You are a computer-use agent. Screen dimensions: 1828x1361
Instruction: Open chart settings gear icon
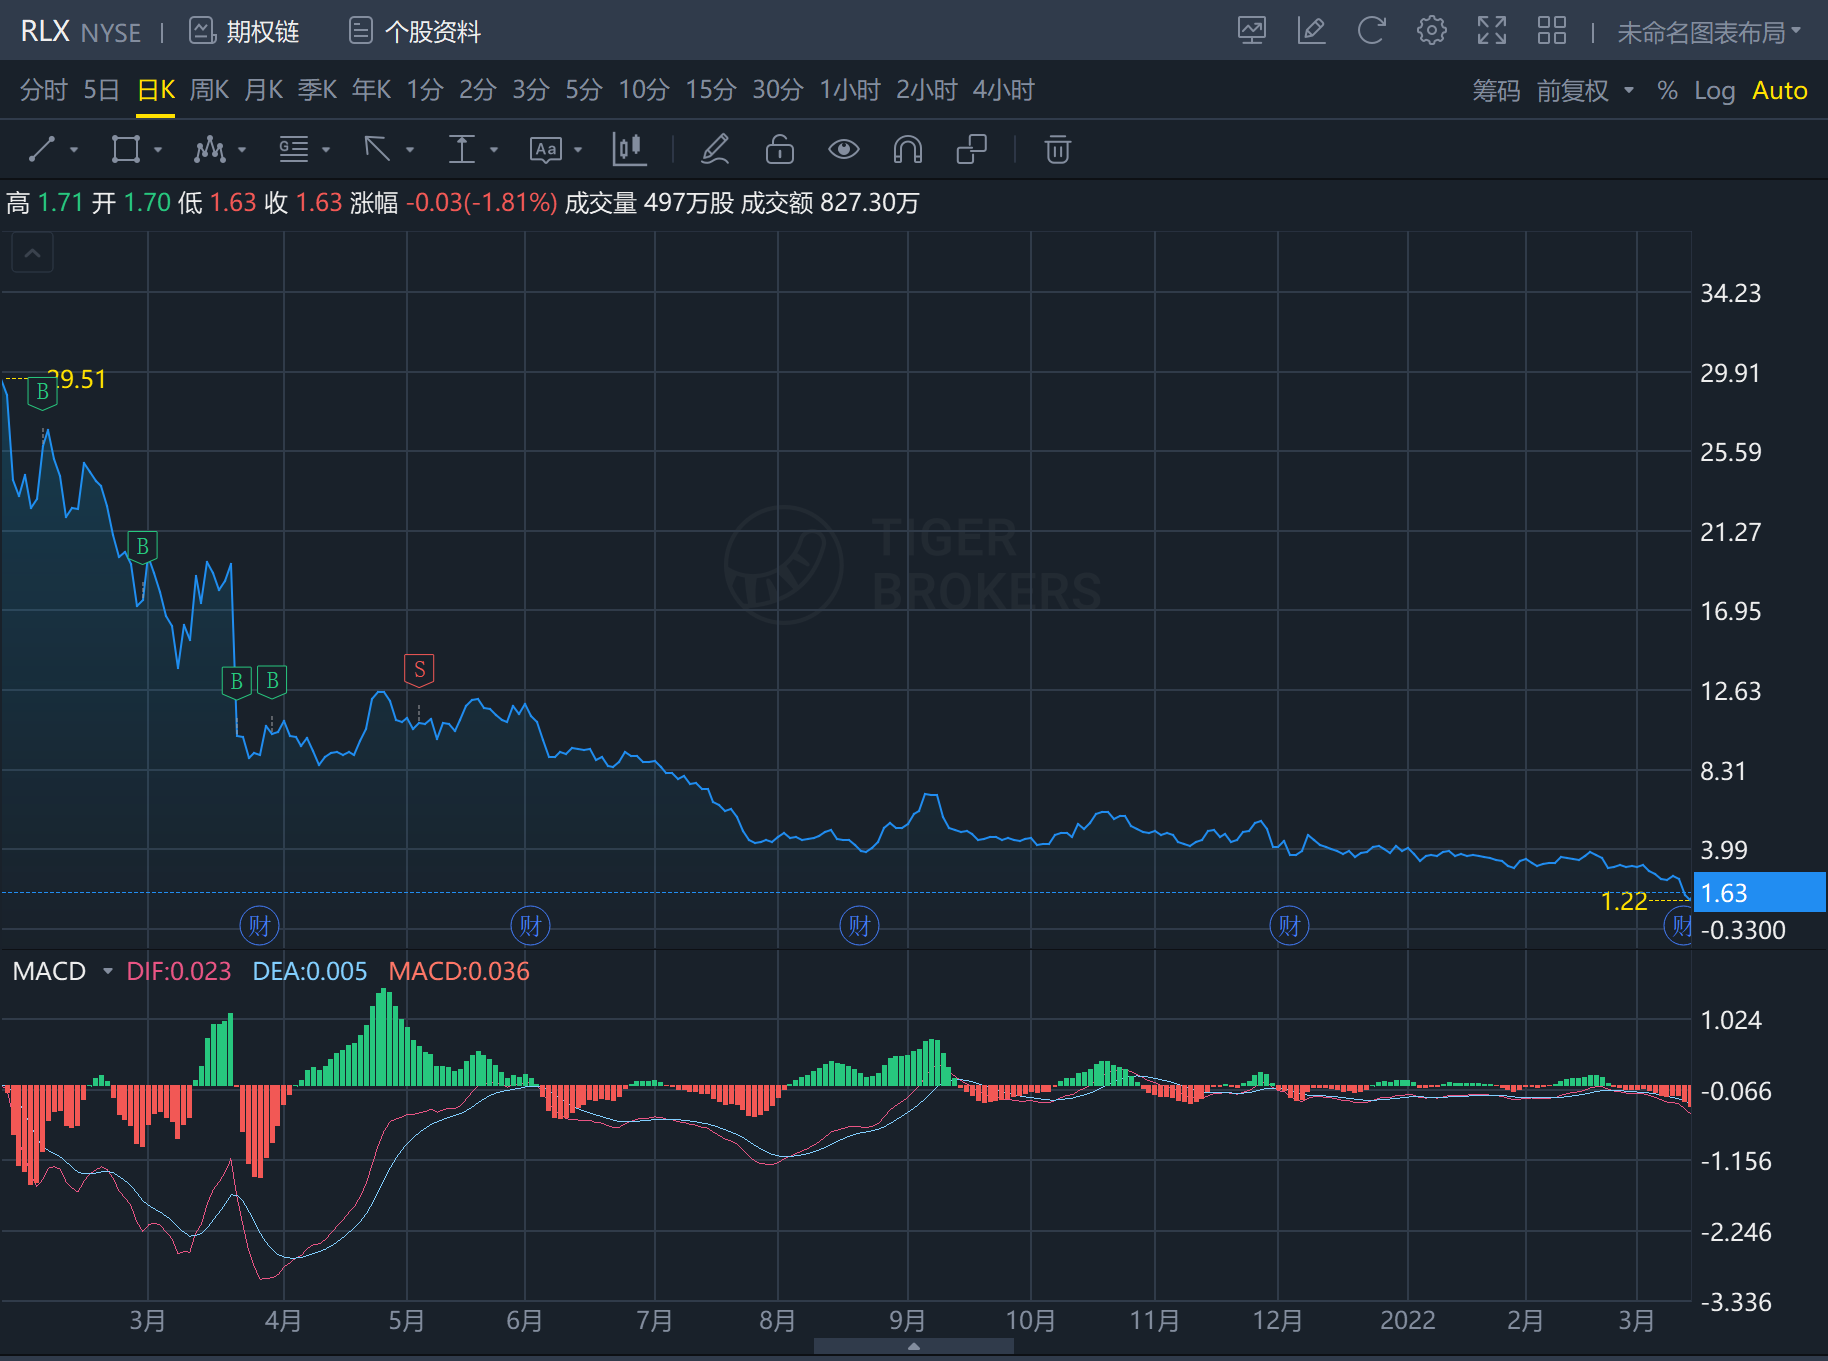[1431, 31]
